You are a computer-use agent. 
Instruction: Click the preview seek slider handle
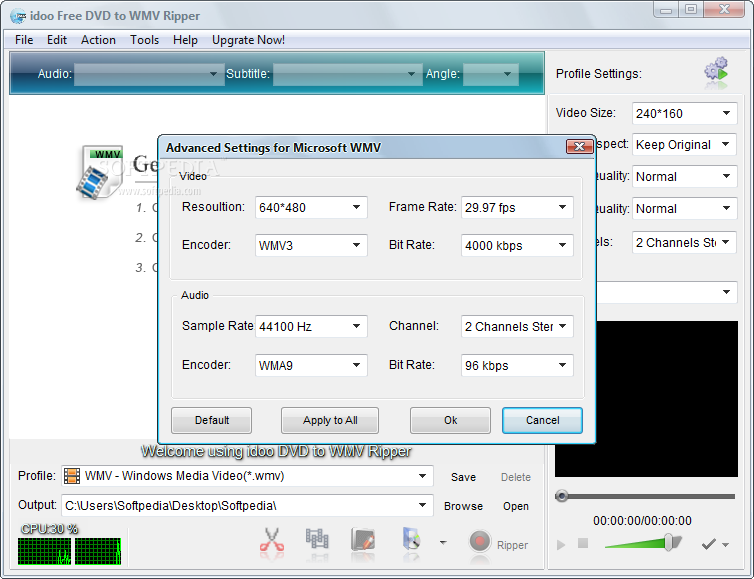click(x=561, y=496)
